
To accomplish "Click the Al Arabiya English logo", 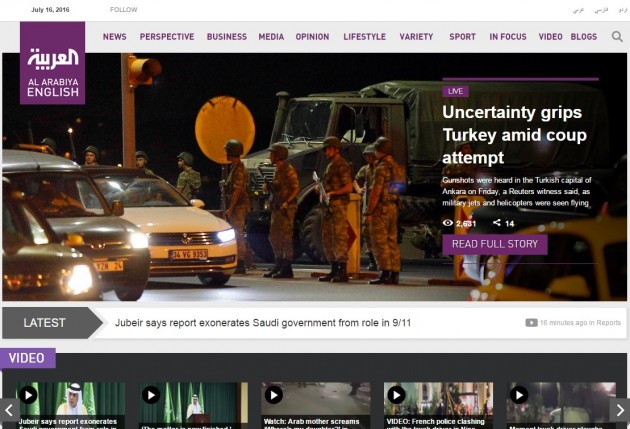I will point(52,63).
